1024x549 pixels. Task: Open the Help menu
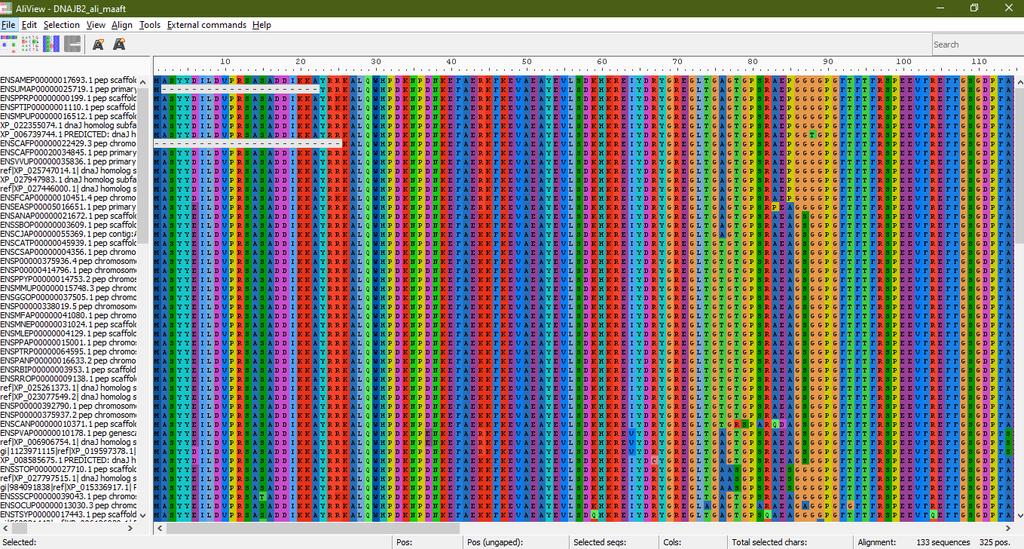click(x=261, y=25)
